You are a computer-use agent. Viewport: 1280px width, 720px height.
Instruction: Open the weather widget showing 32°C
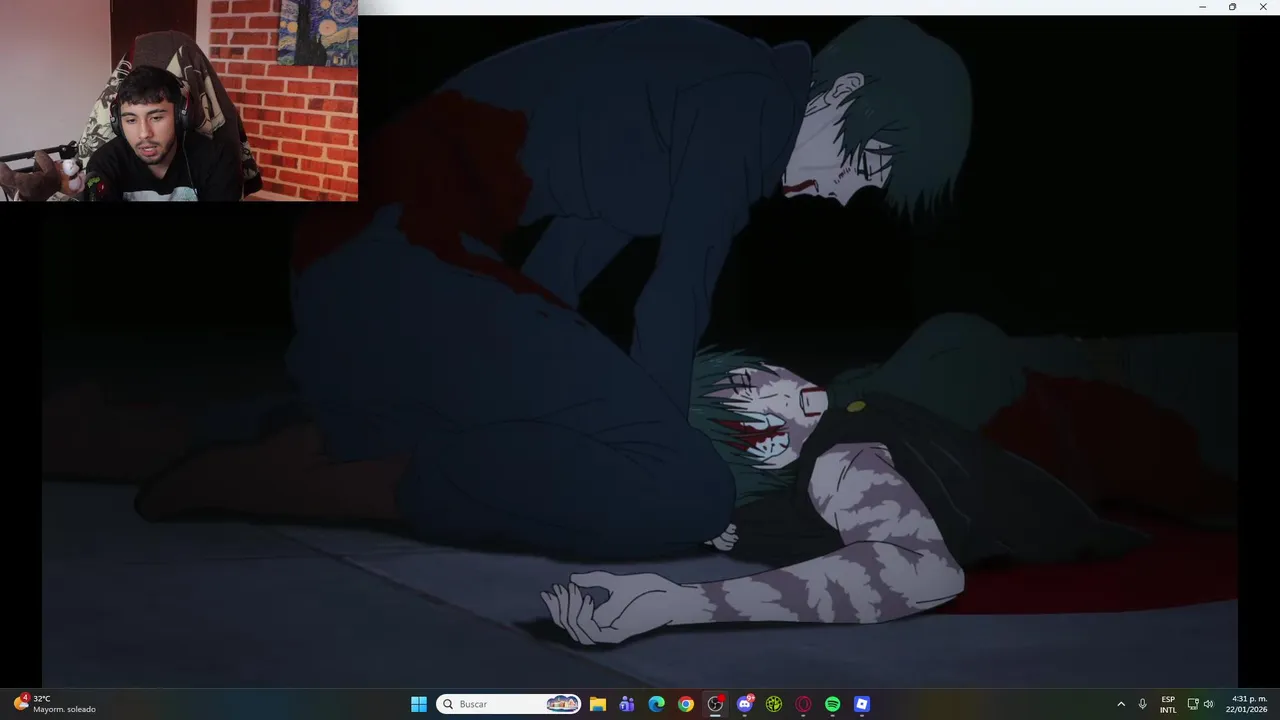pos(55,704)
